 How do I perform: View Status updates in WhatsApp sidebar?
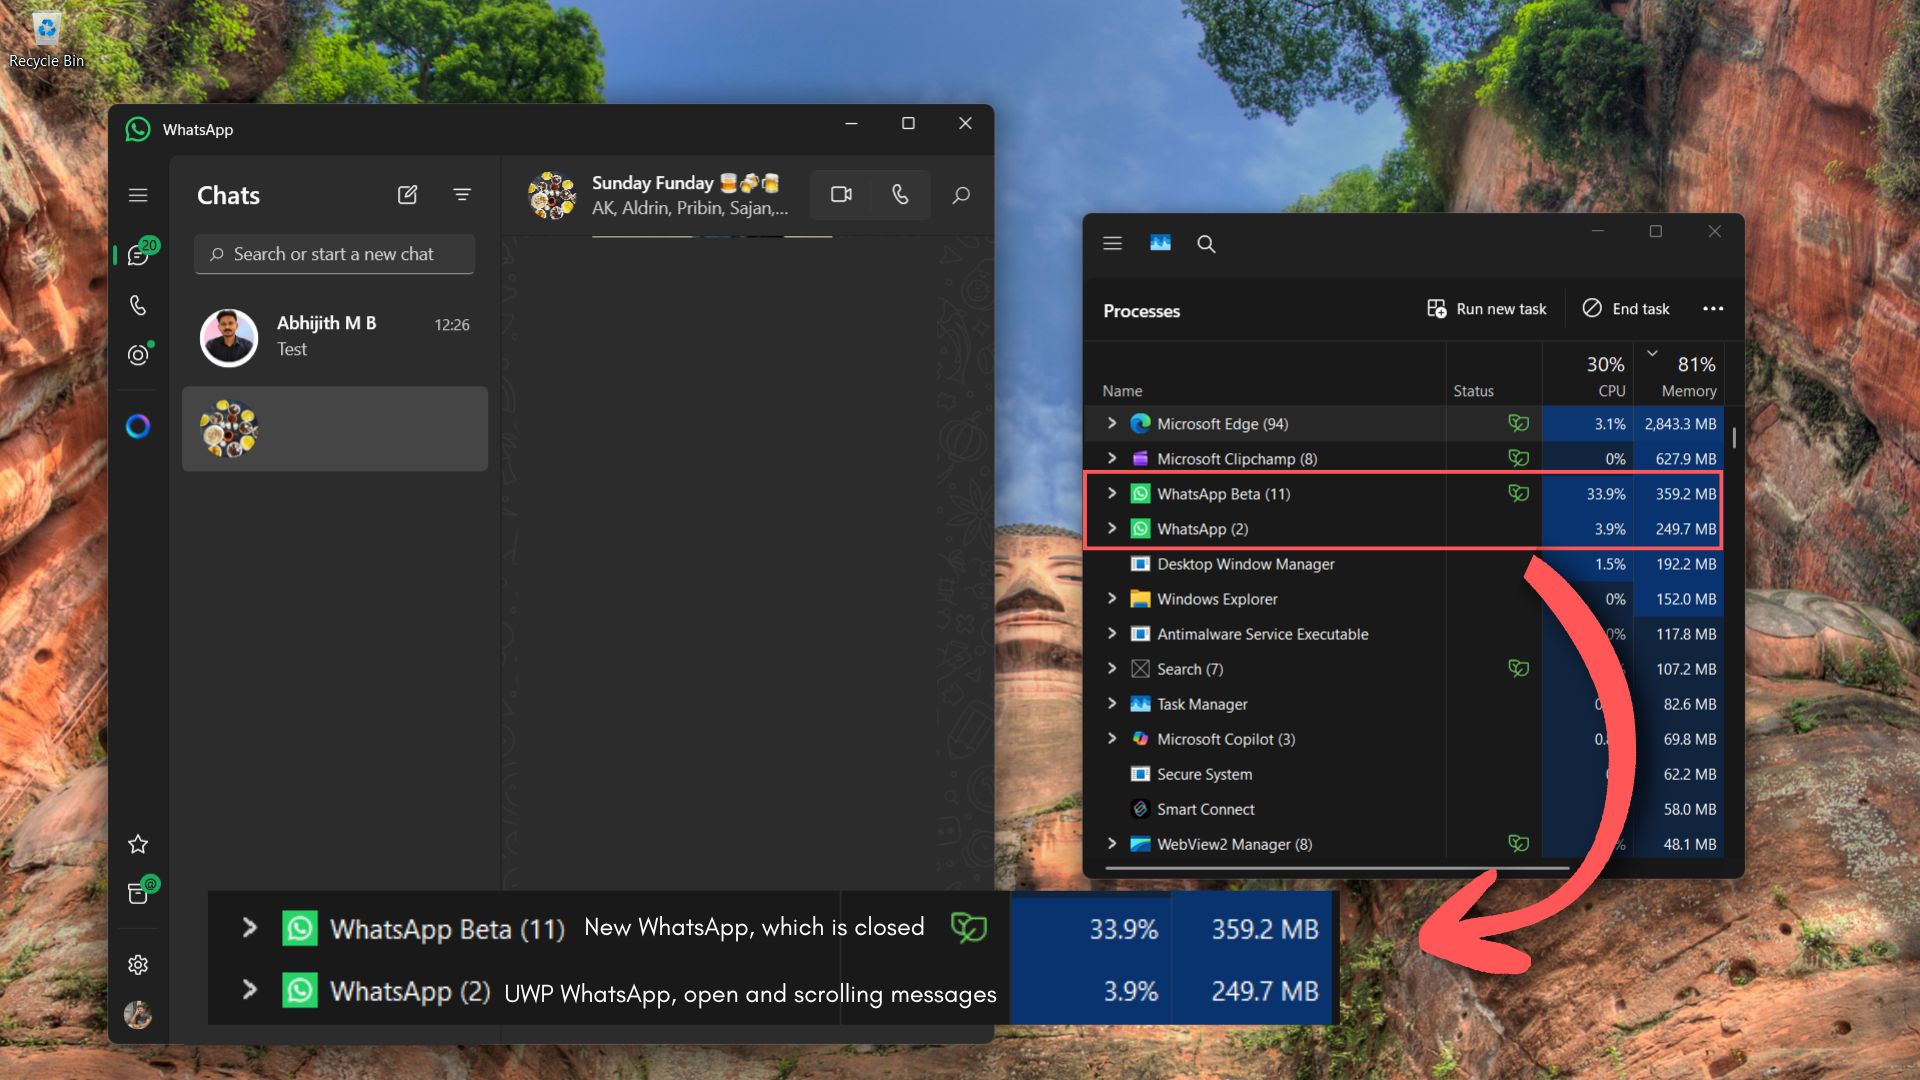point(138,355)
